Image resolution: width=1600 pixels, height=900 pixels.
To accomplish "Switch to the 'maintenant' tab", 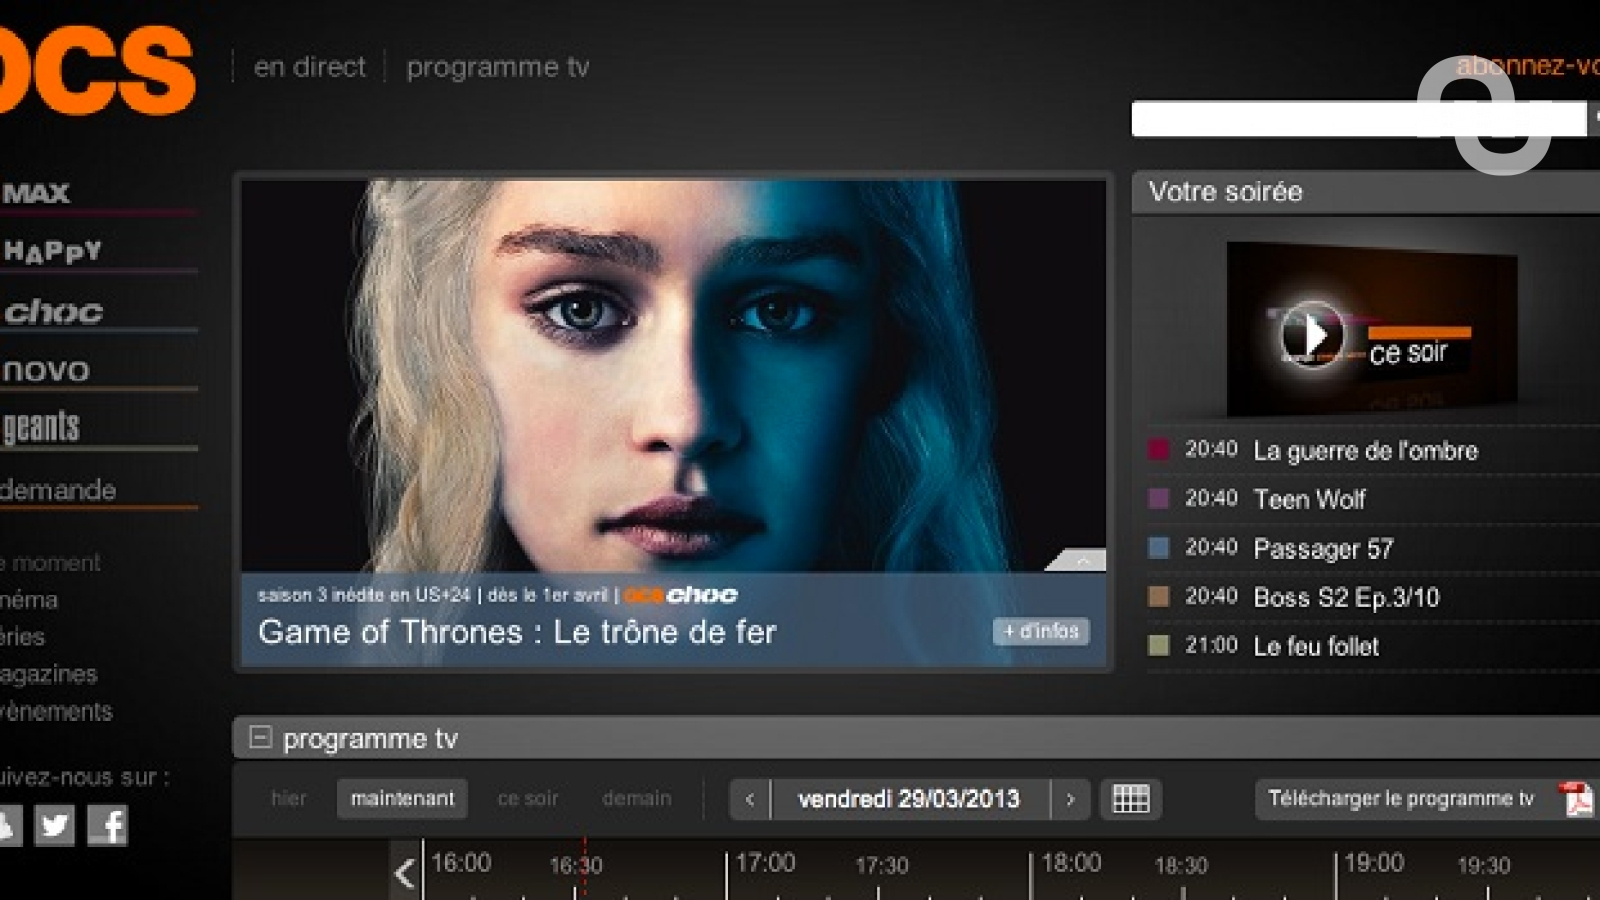I will 402,799.
